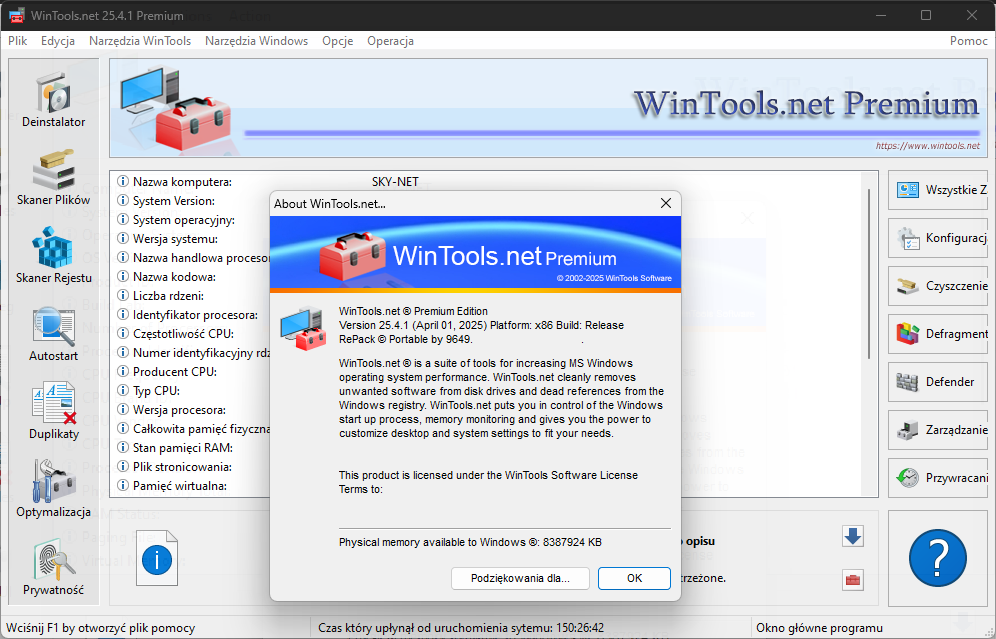This screenshot has width=996, height=639.
Task: Click info icon beside Plik stronicowania
Action: click(123, 466)
